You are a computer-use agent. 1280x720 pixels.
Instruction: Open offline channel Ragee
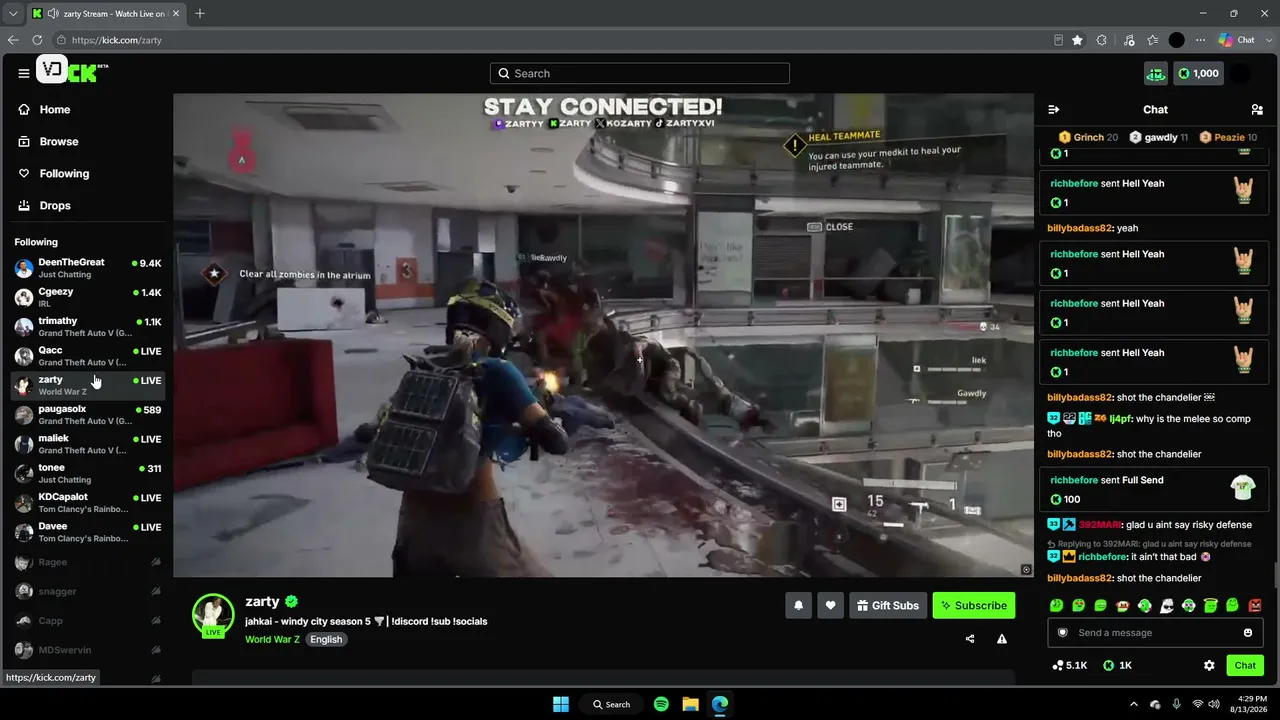pyautogui.click(x=88, y=562)
